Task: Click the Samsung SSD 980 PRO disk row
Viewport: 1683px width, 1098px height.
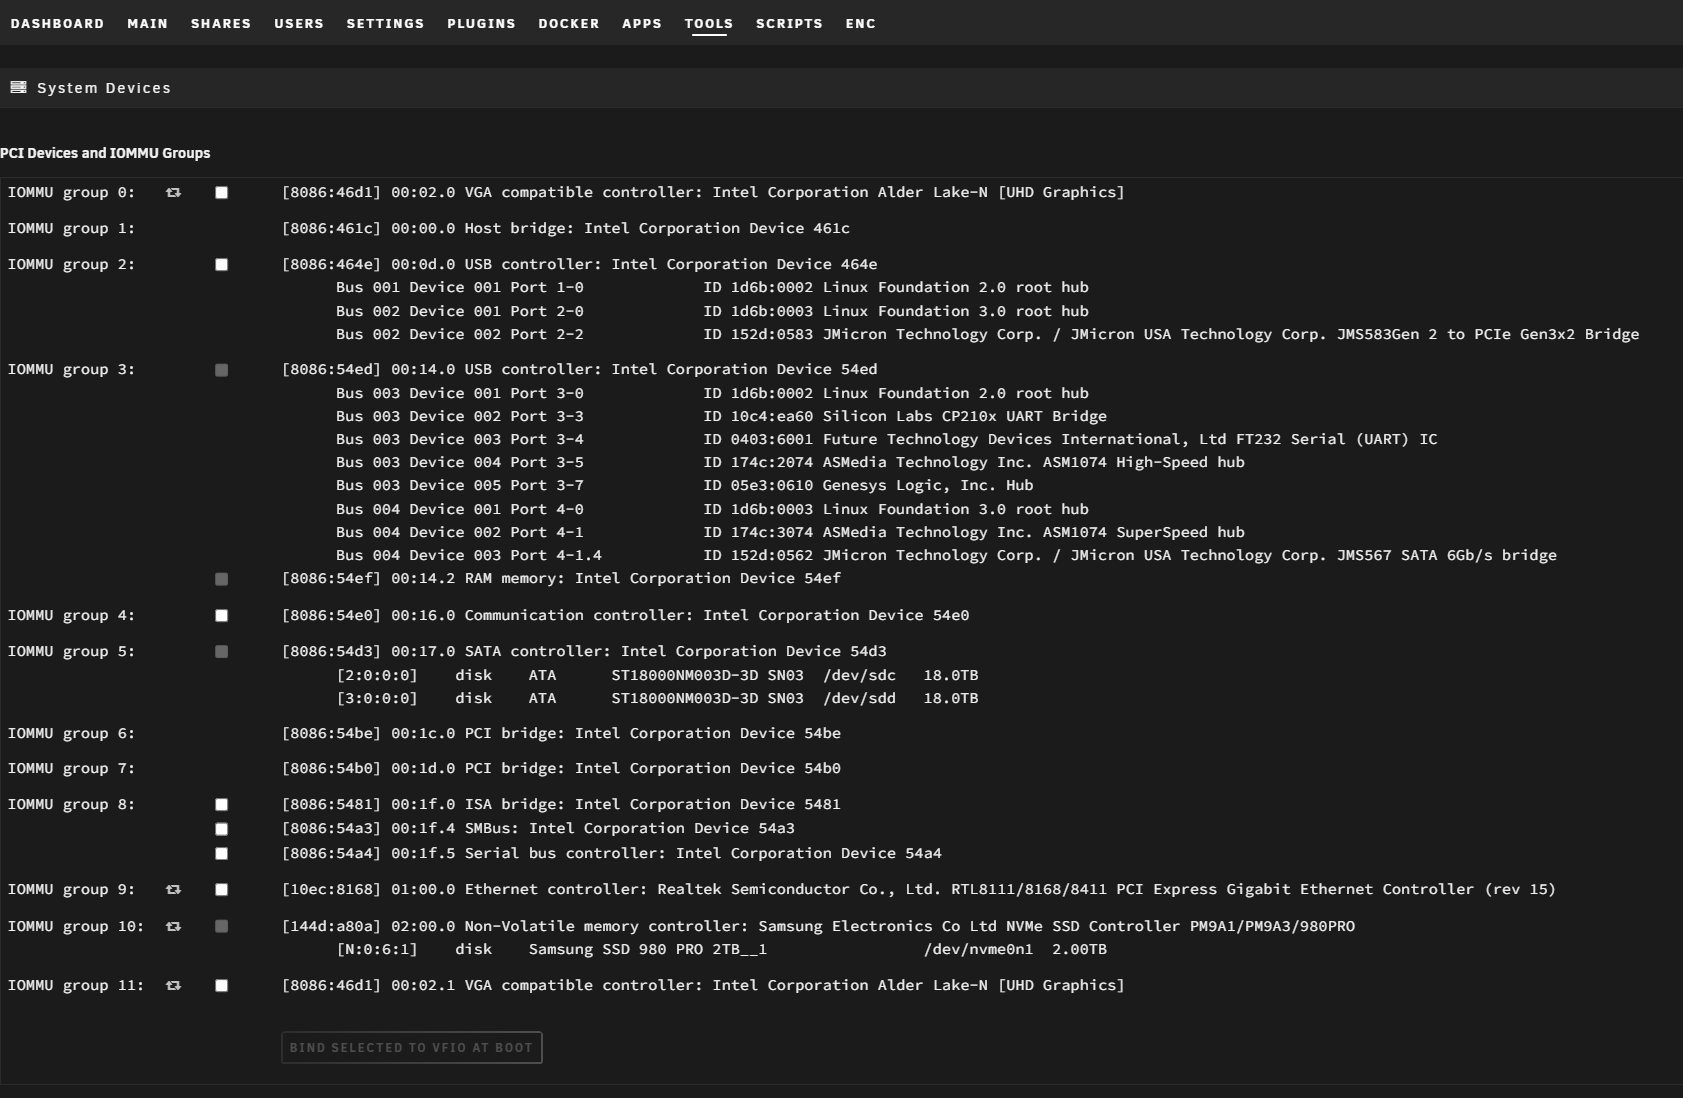Action: click(721, 950)
